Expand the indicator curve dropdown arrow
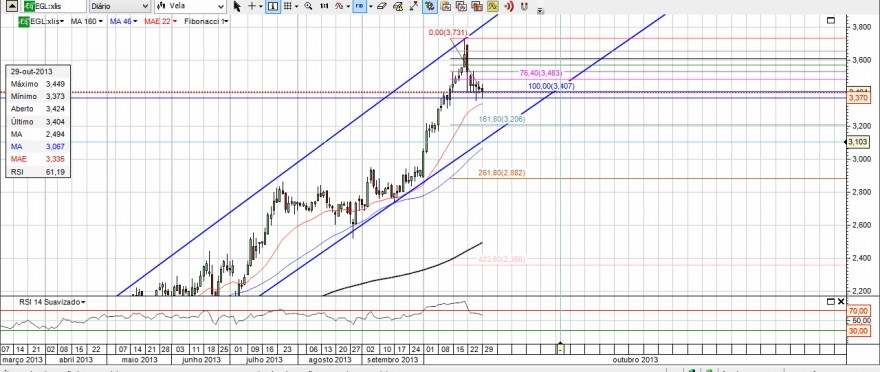This screenshot has width=880, height=372. [x=349, y=7]
